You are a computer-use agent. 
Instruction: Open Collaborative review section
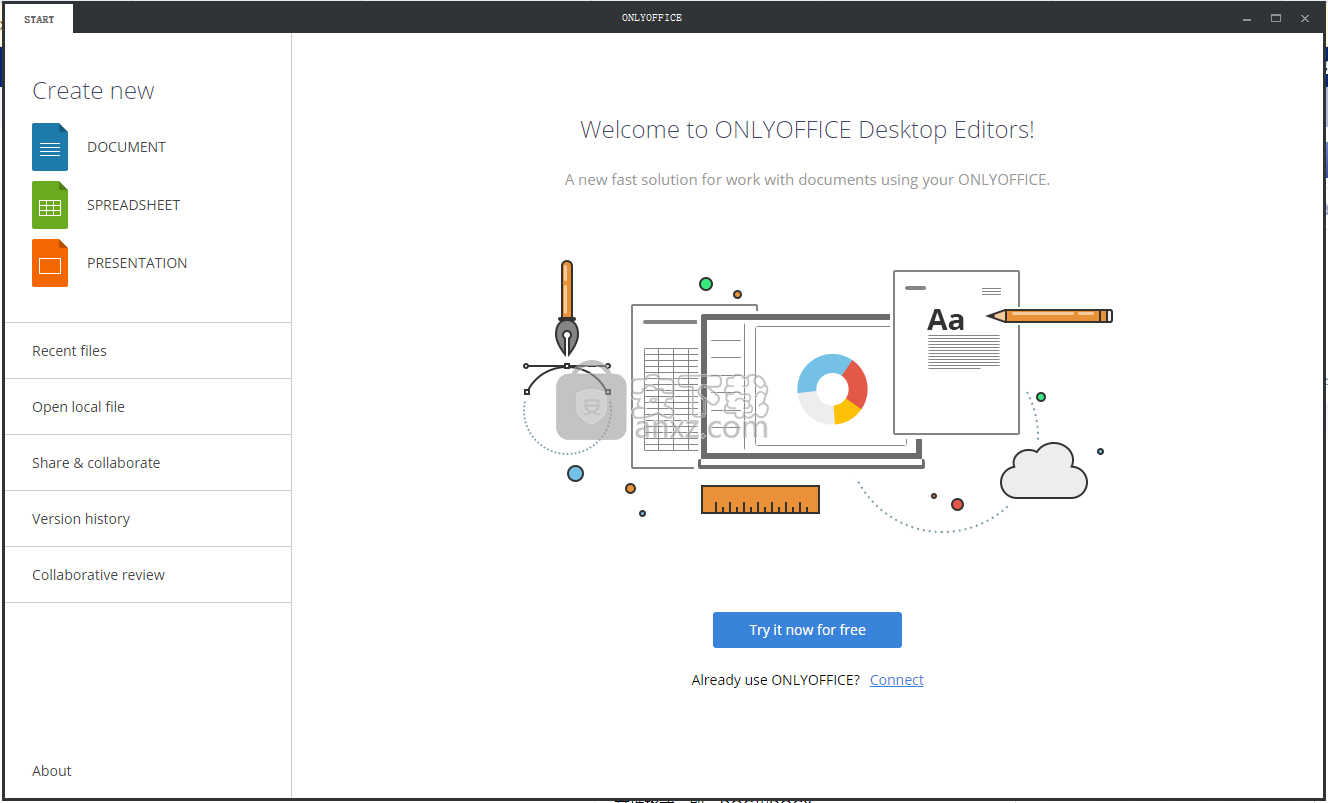click(x=148, y=575)
